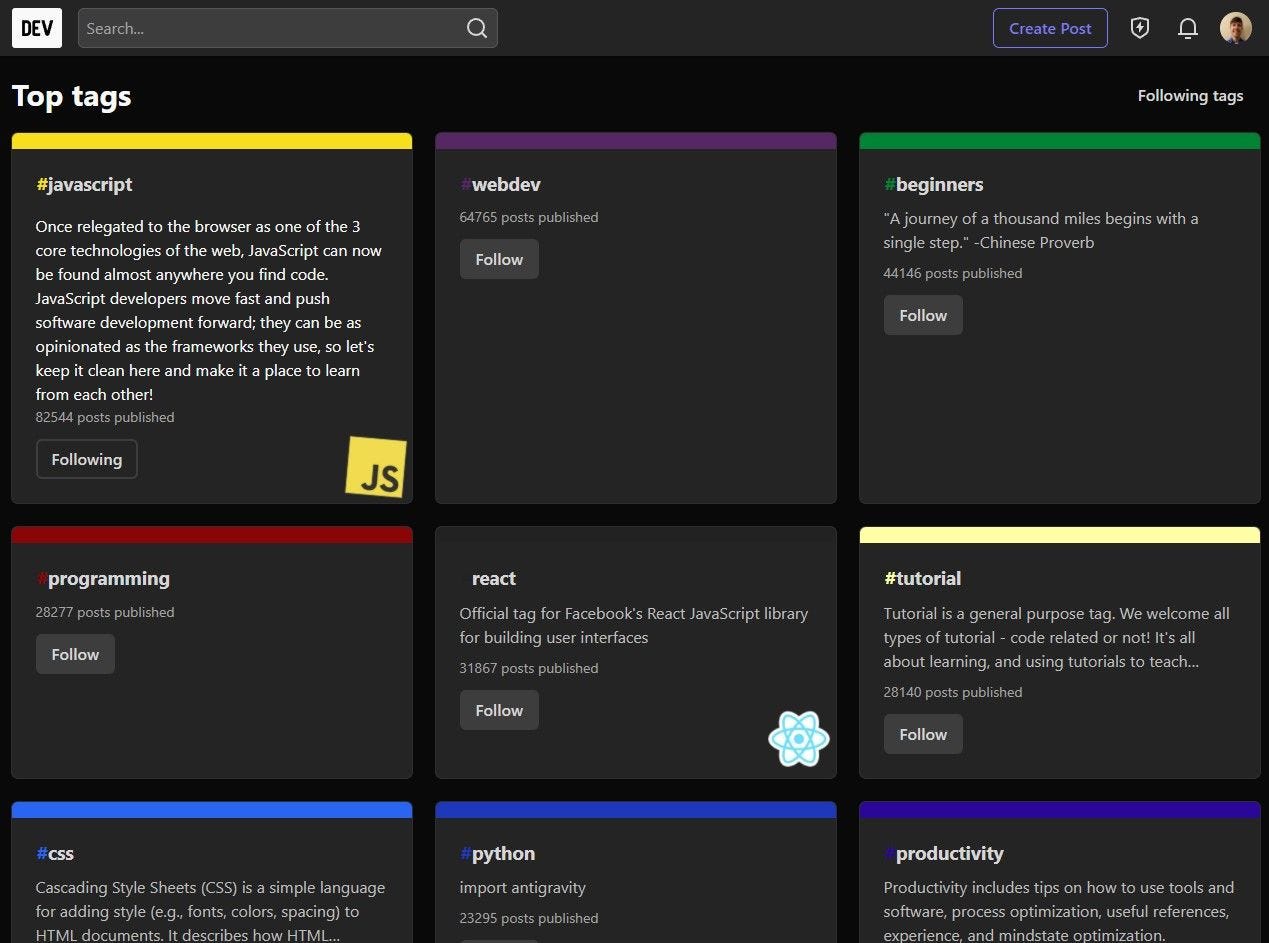Click the search magnifier icon
1269x943 pixels.
pos(477,28)
